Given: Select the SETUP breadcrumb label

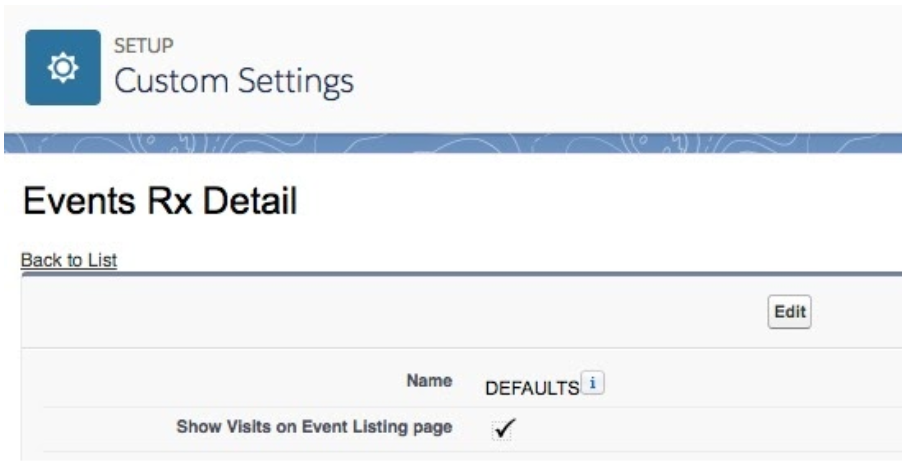Looking at the screenshot, I should click(x=143, y=45).
